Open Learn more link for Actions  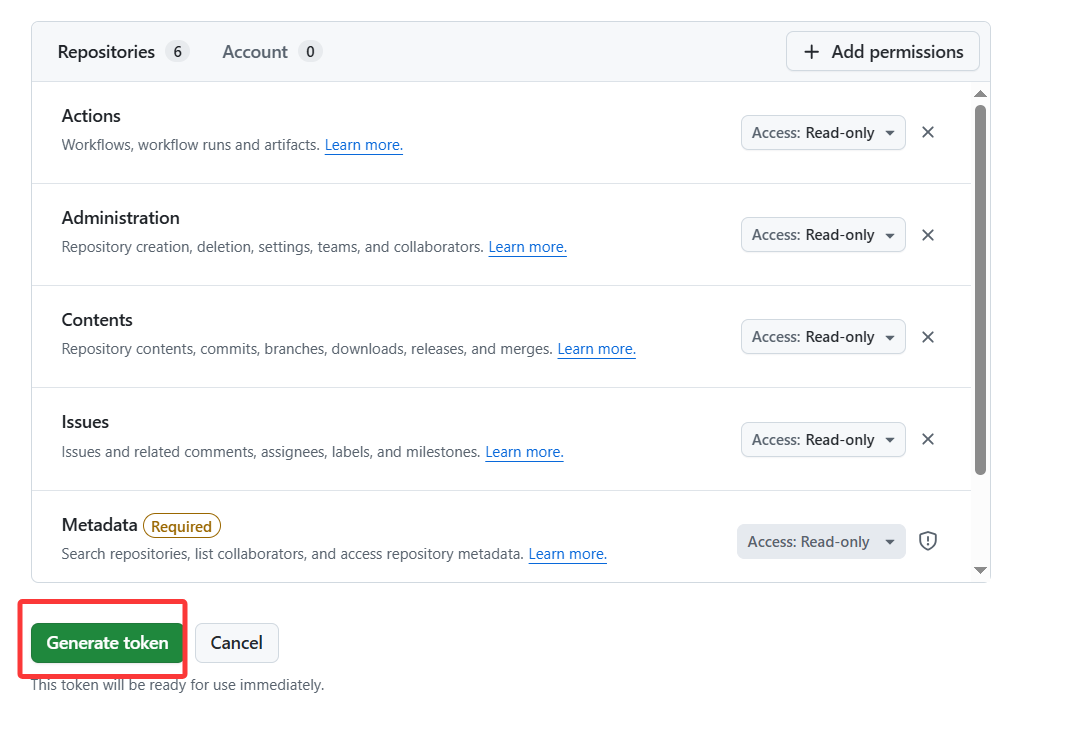(x=364, y=145)
